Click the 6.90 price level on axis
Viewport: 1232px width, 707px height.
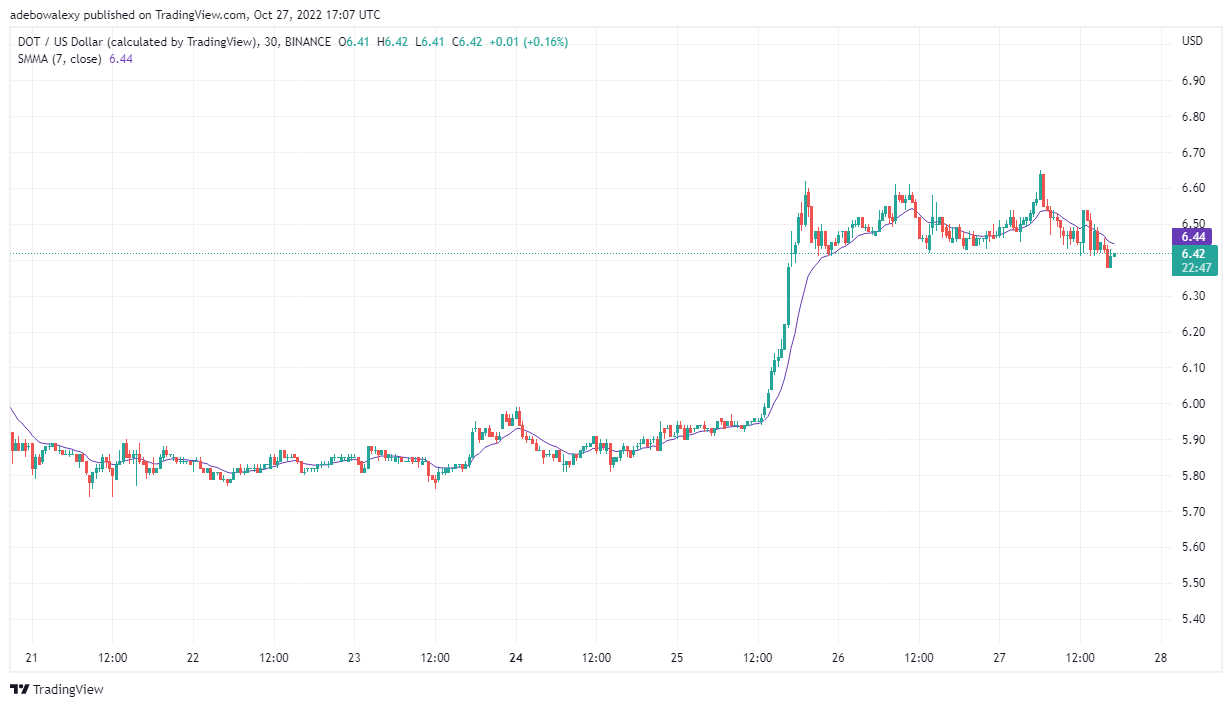1192,81
